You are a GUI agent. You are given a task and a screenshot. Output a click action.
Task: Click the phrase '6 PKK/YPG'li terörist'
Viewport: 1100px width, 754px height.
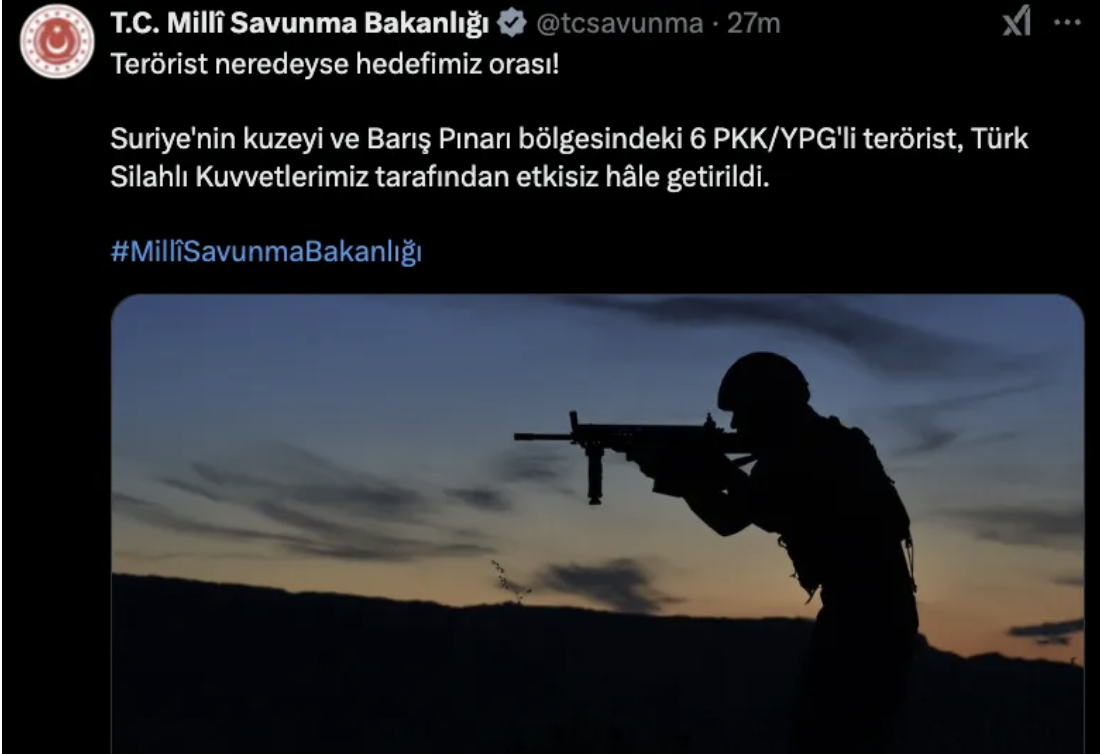(x=825, y=139)
